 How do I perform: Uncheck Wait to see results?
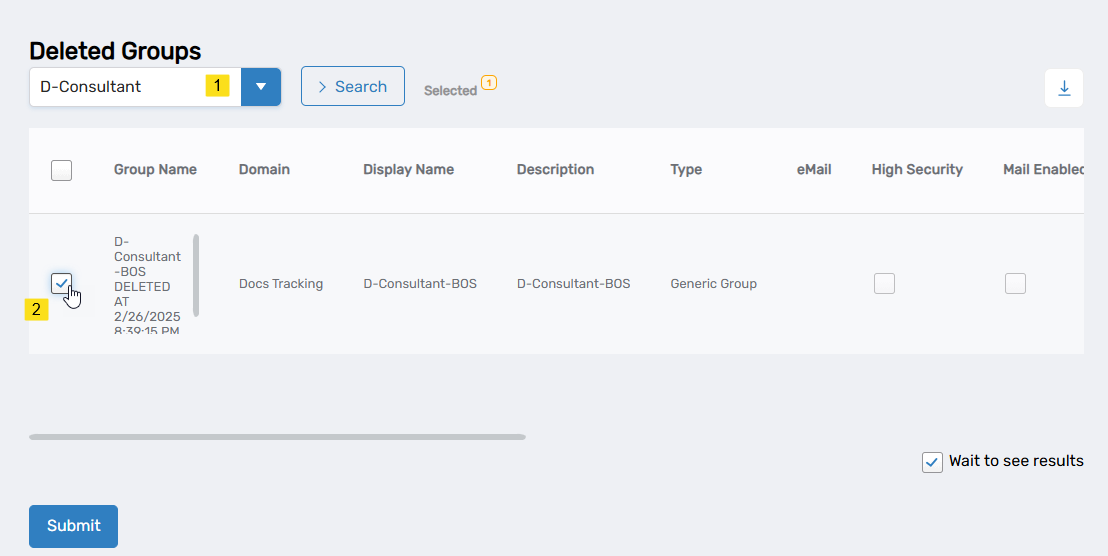coord(932,462)
